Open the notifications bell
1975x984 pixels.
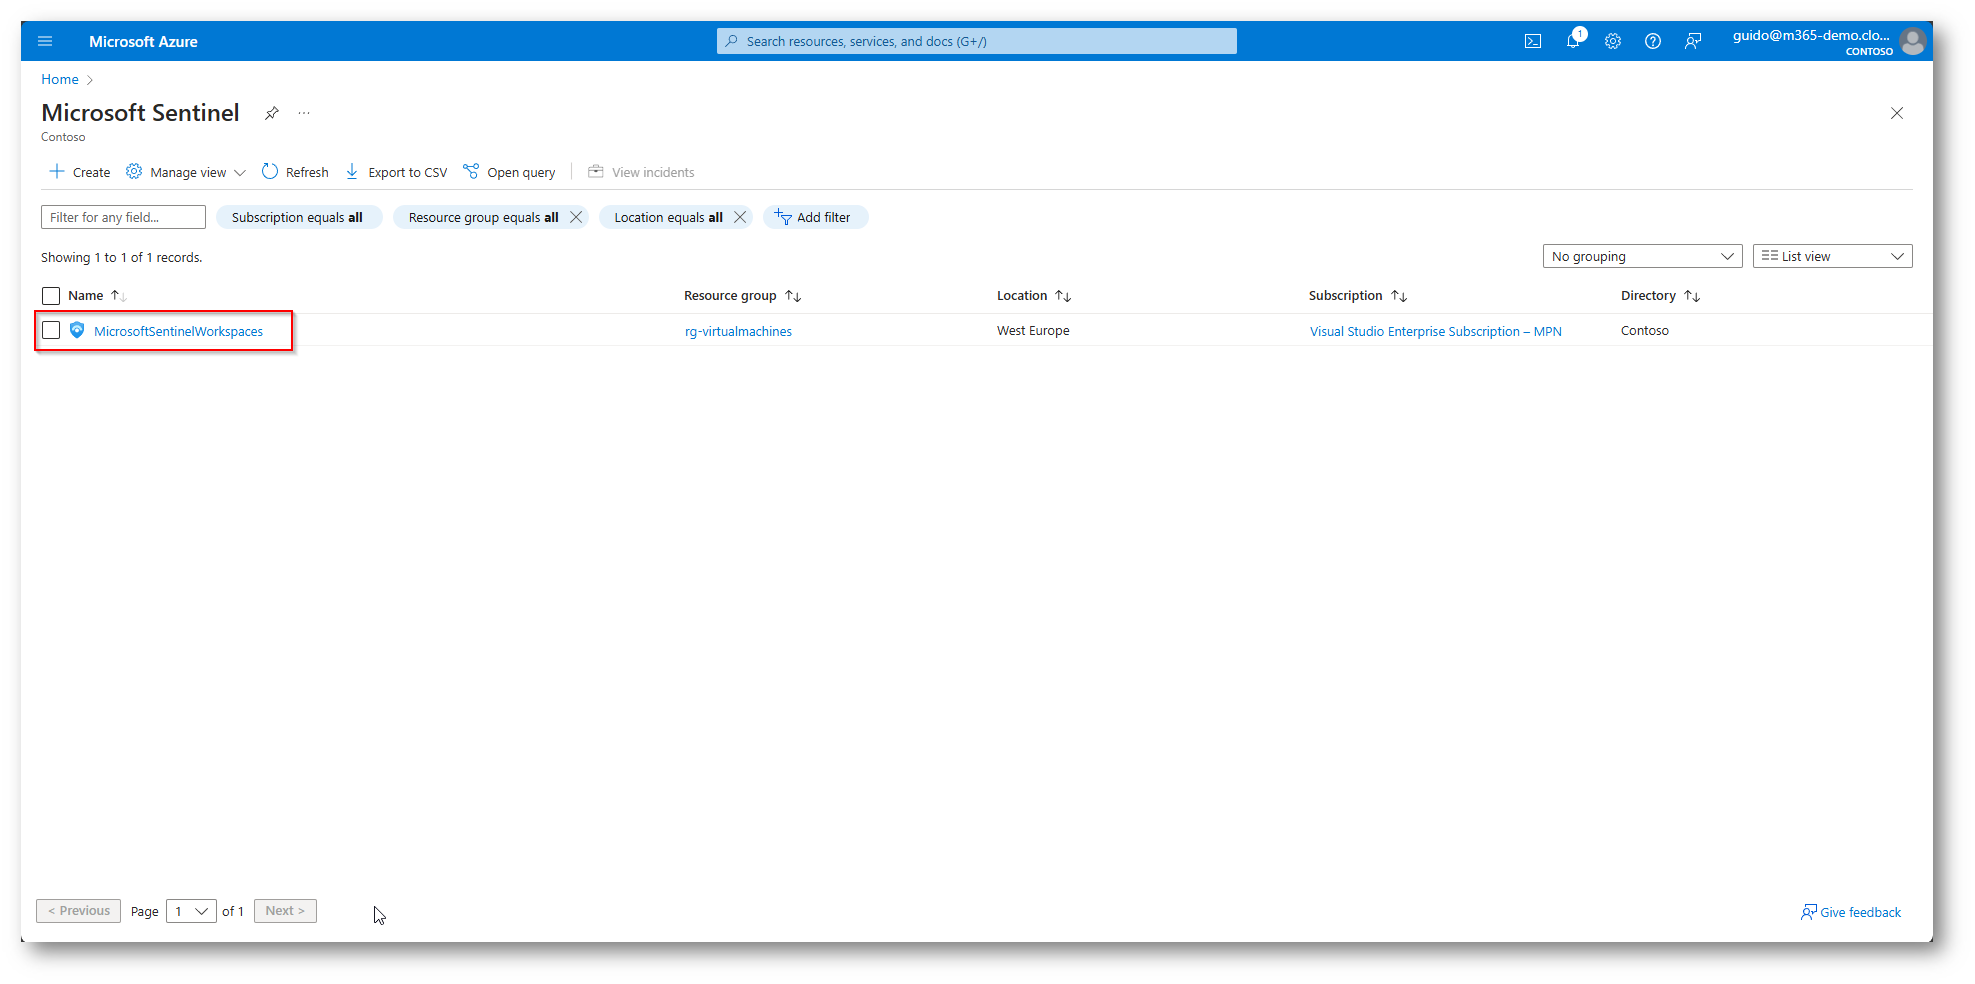point(1574,40)
